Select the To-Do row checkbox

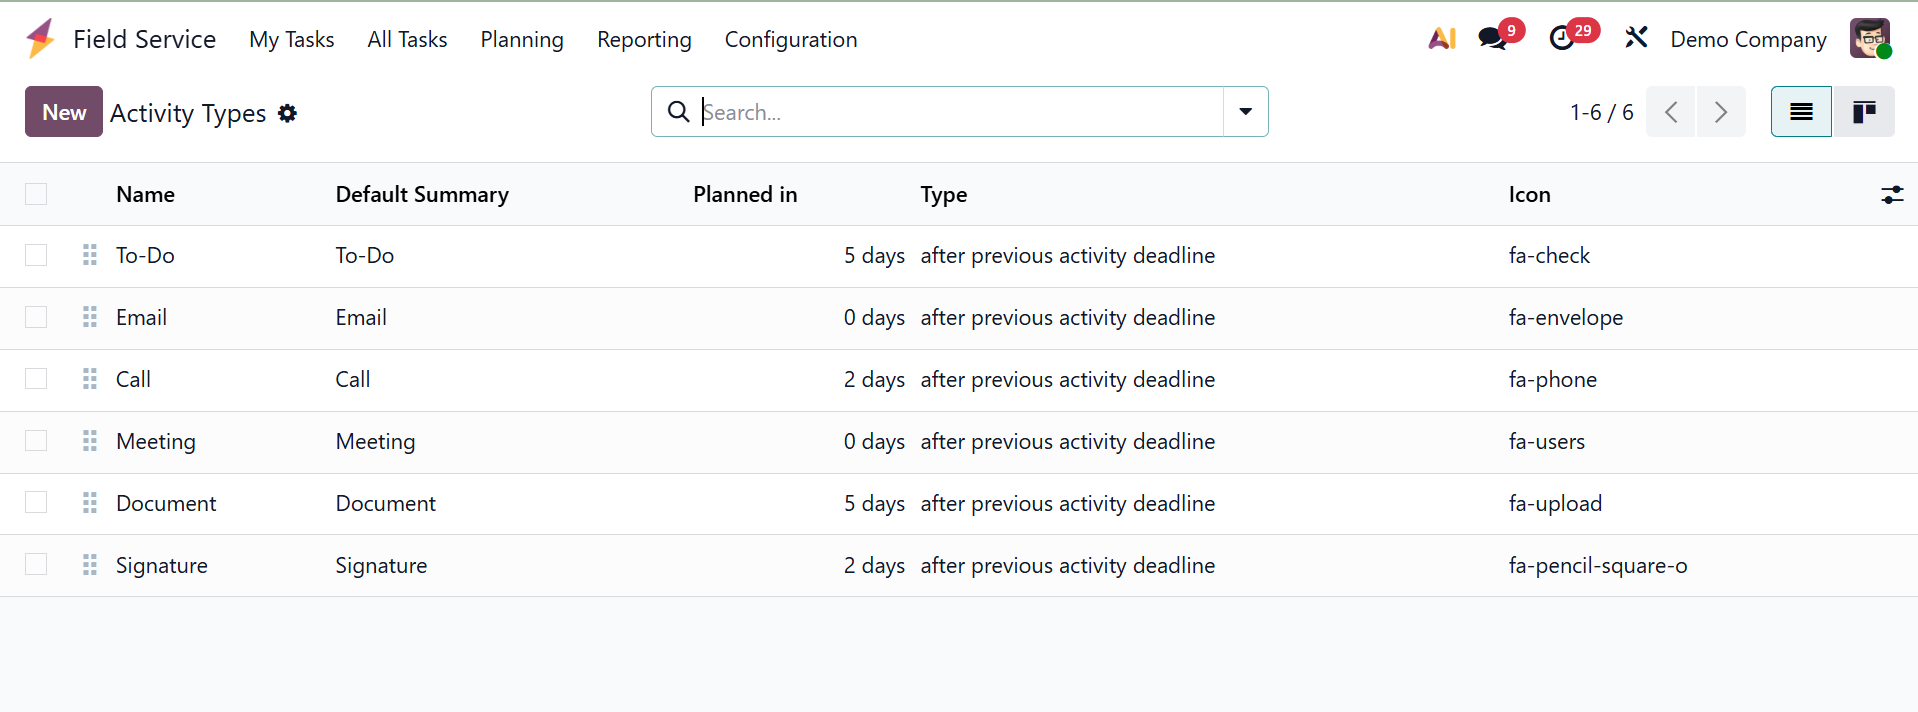(36, 255)
